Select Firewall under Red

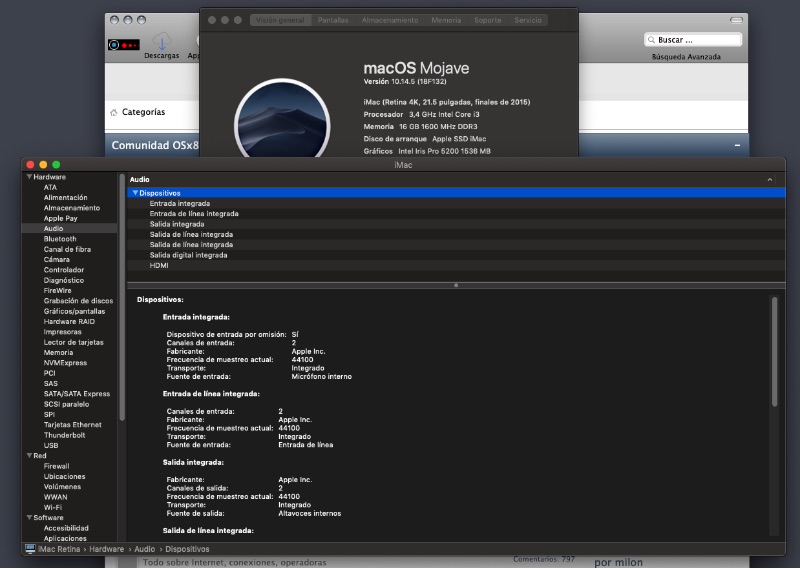point(56,466)
